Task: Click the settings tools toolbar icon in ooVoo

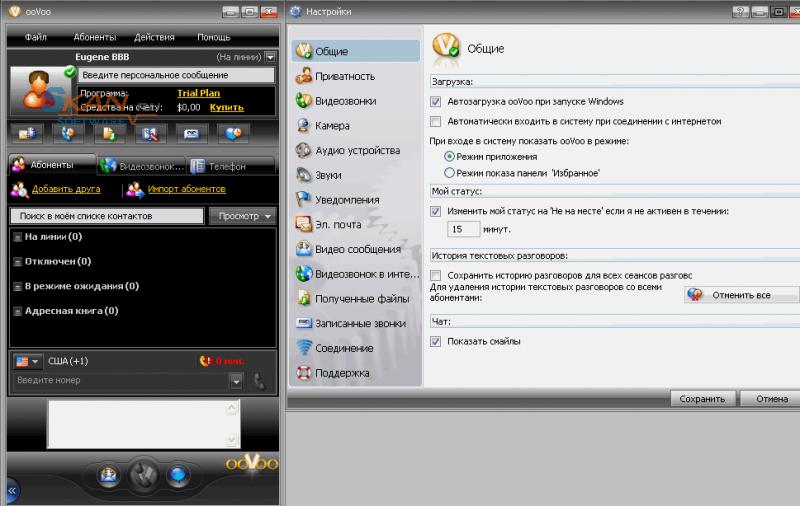Action: [151, 134]
